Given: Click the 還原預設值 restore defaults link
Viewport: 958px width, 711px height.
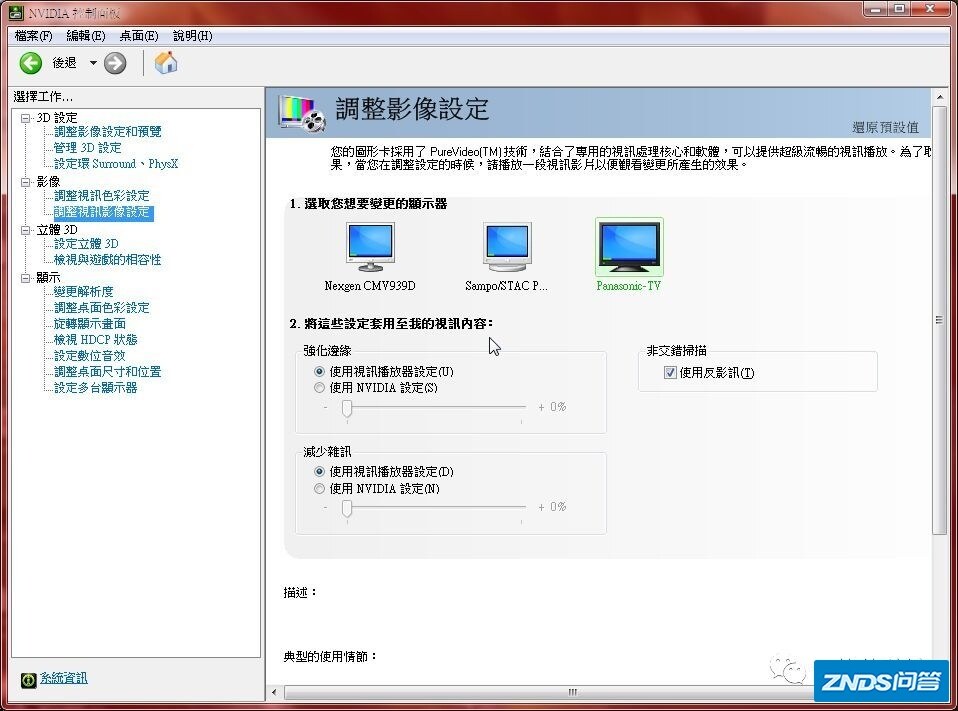Looking at the screenshot, I should click(885, 128).
